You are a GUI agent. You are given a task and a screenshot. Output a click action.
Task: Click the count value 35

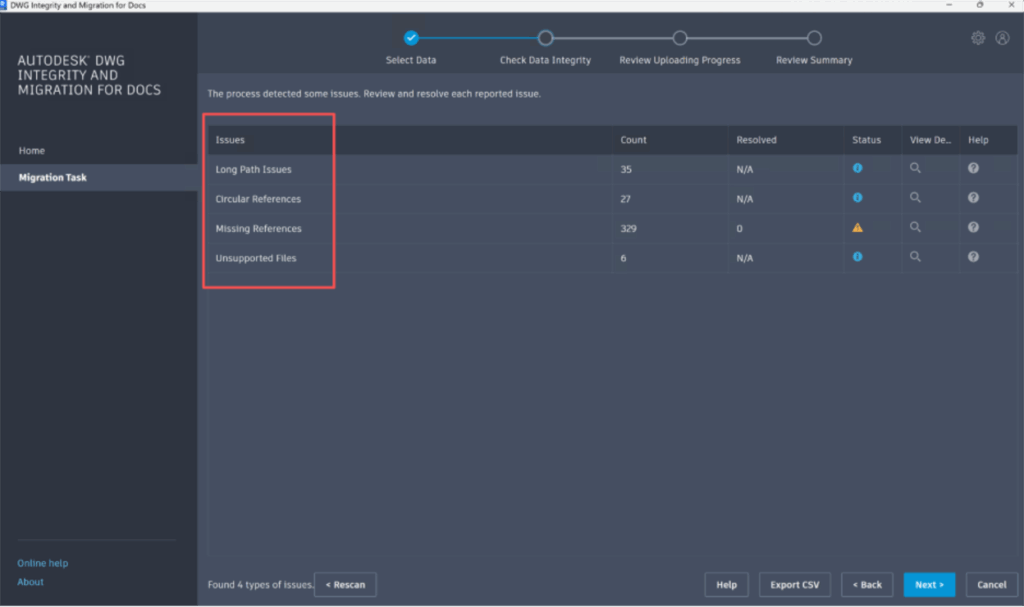point(626,169)
